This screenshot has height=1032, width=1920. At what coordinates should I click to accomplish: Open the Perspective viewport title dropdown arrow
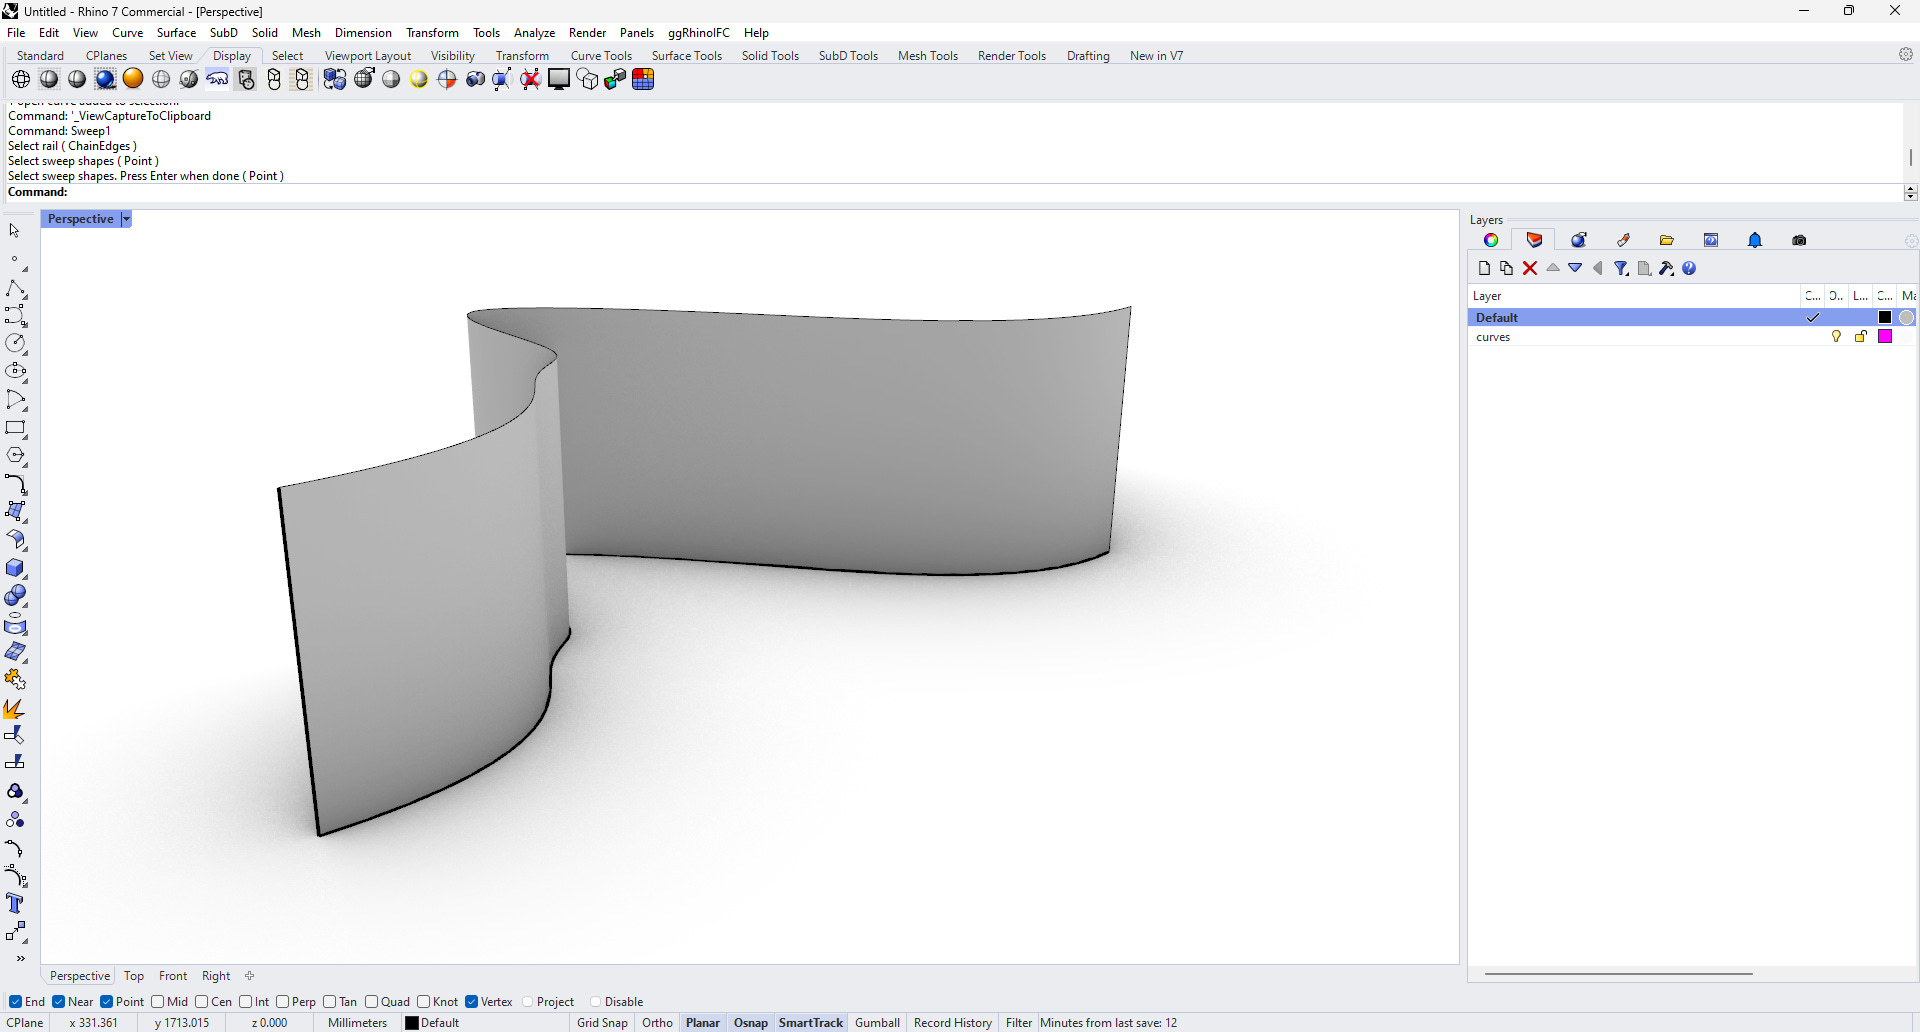click(x=126, y=219)
